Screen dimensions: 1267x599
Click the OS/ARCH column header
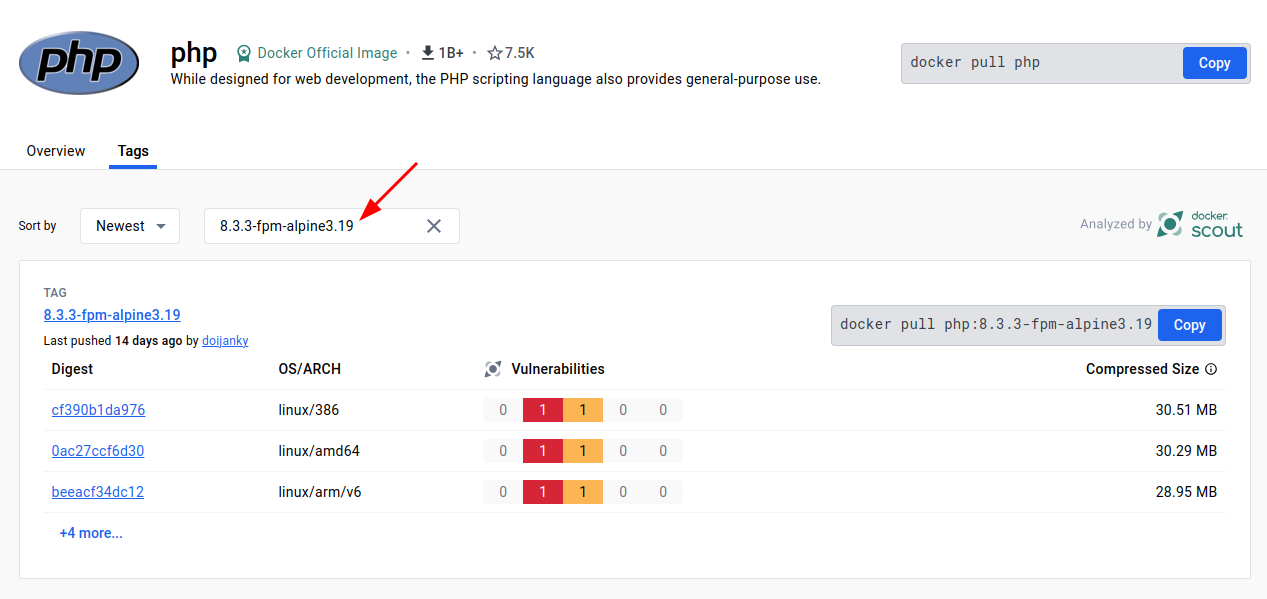pyautogui.click(x=310, y=369)
